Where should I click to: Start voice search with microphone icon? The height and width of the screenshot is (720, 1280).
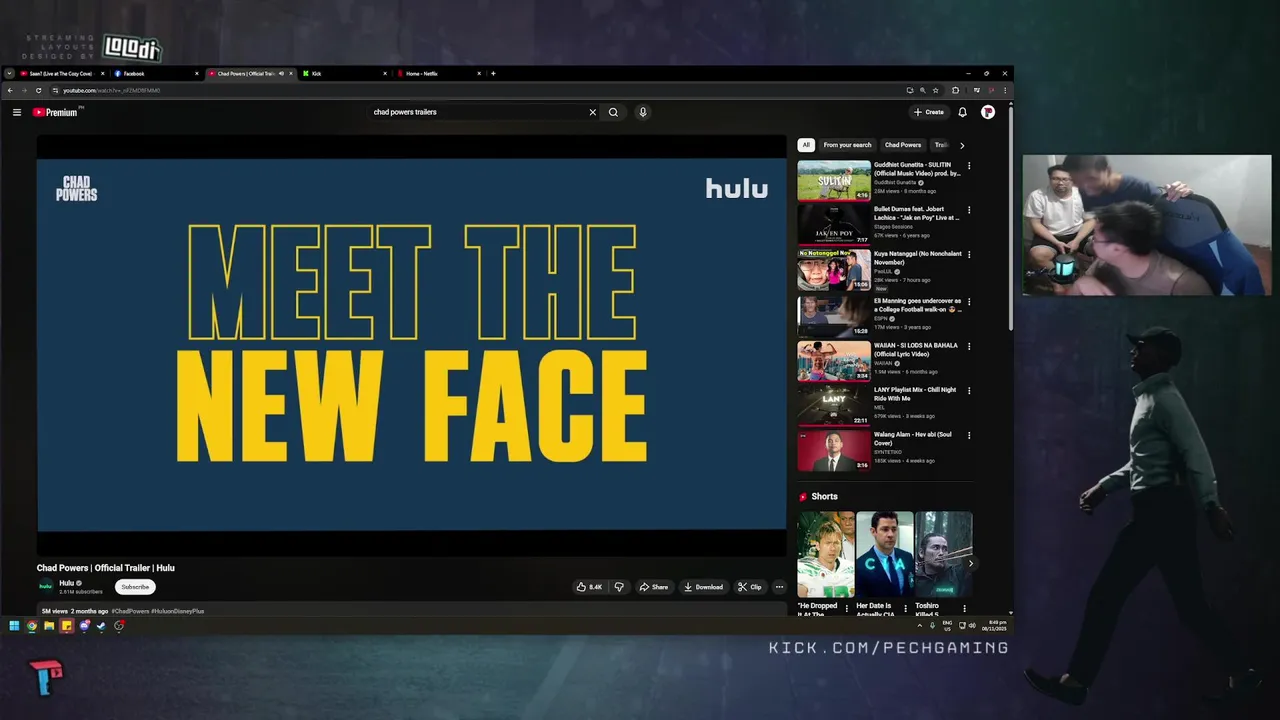[643, 112]
